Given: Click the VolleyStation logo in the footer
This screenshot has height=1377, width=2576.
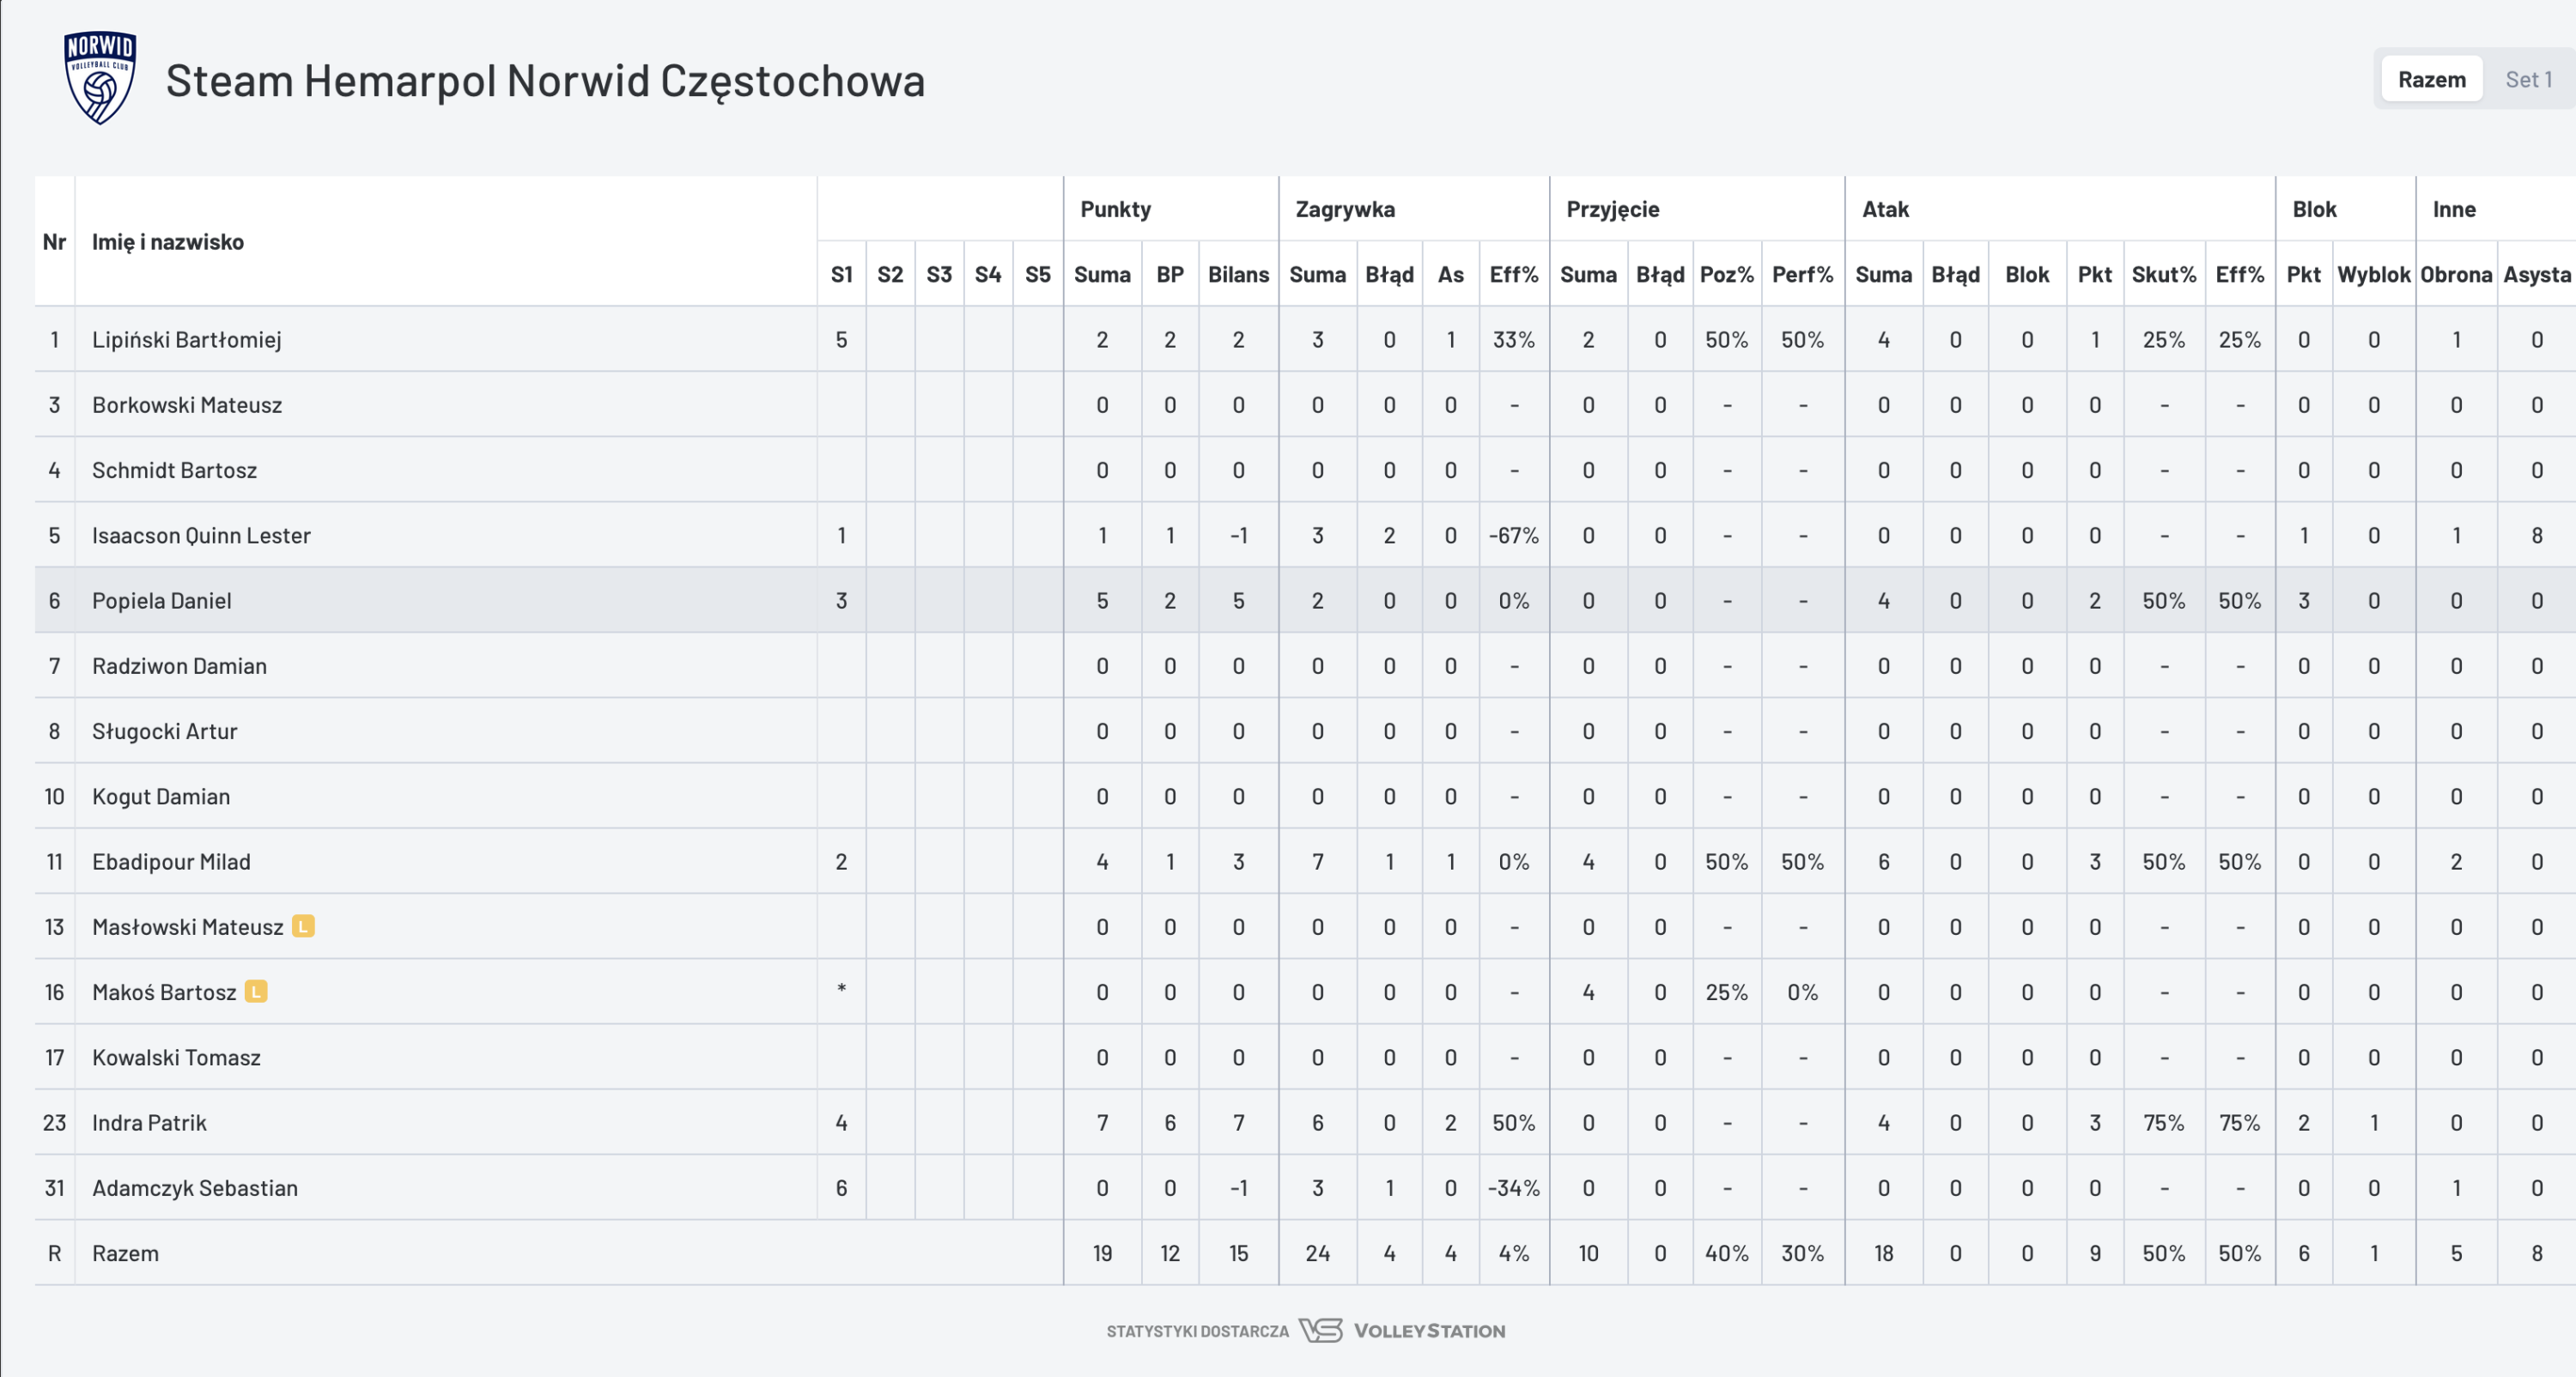Looking at the screenshot, I should [1402, 1330].
